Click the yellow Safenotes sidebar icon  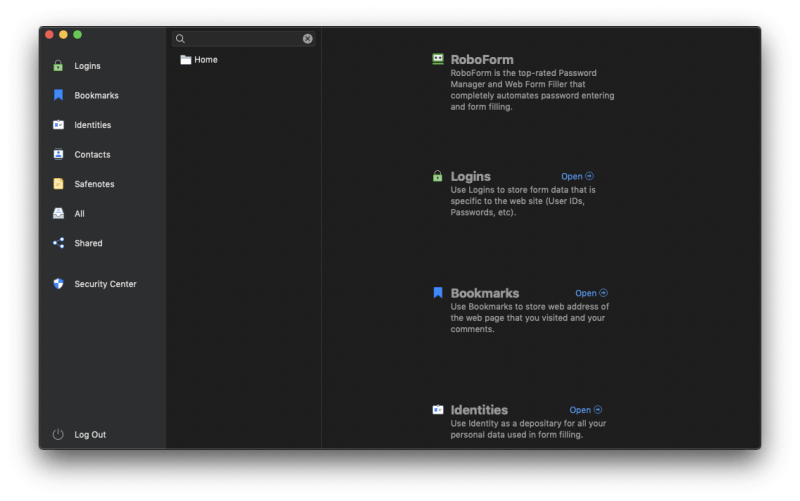point(58,184)
